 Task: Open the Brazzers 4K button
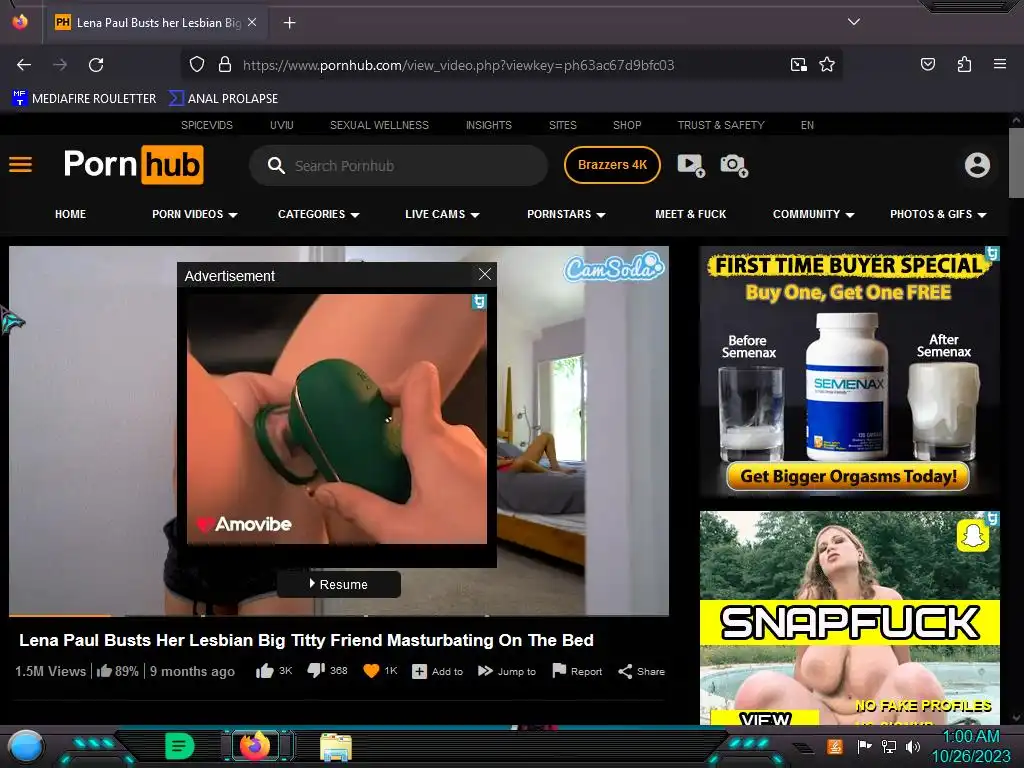tap(612, 165)
